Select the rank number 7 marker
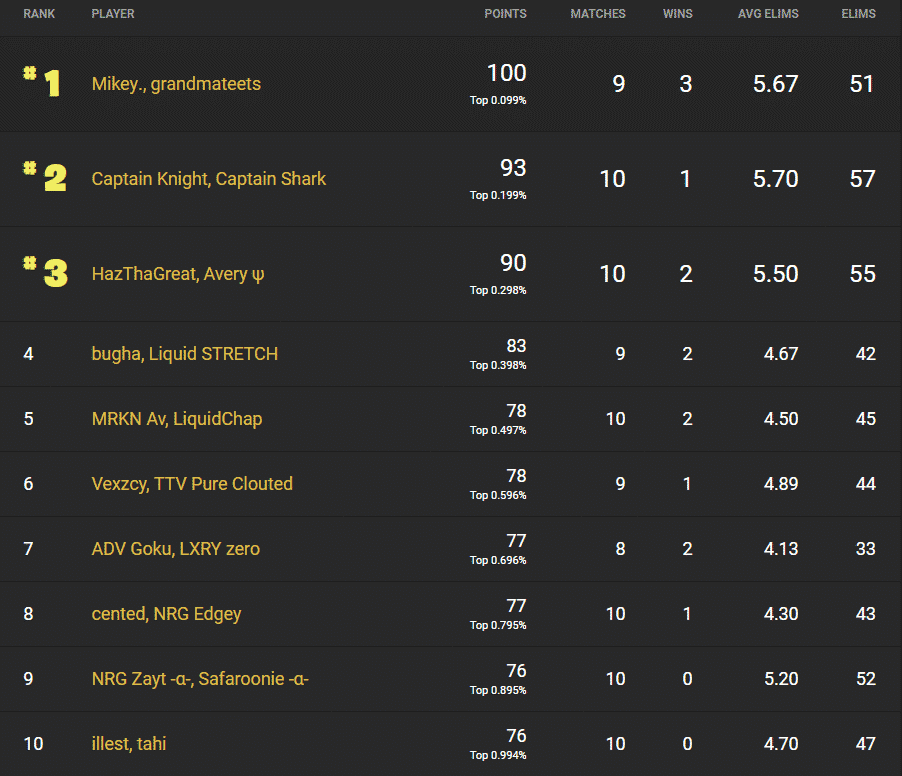This screenshot has width=902, height=776. pyautogui.click(x=28, y=548)
